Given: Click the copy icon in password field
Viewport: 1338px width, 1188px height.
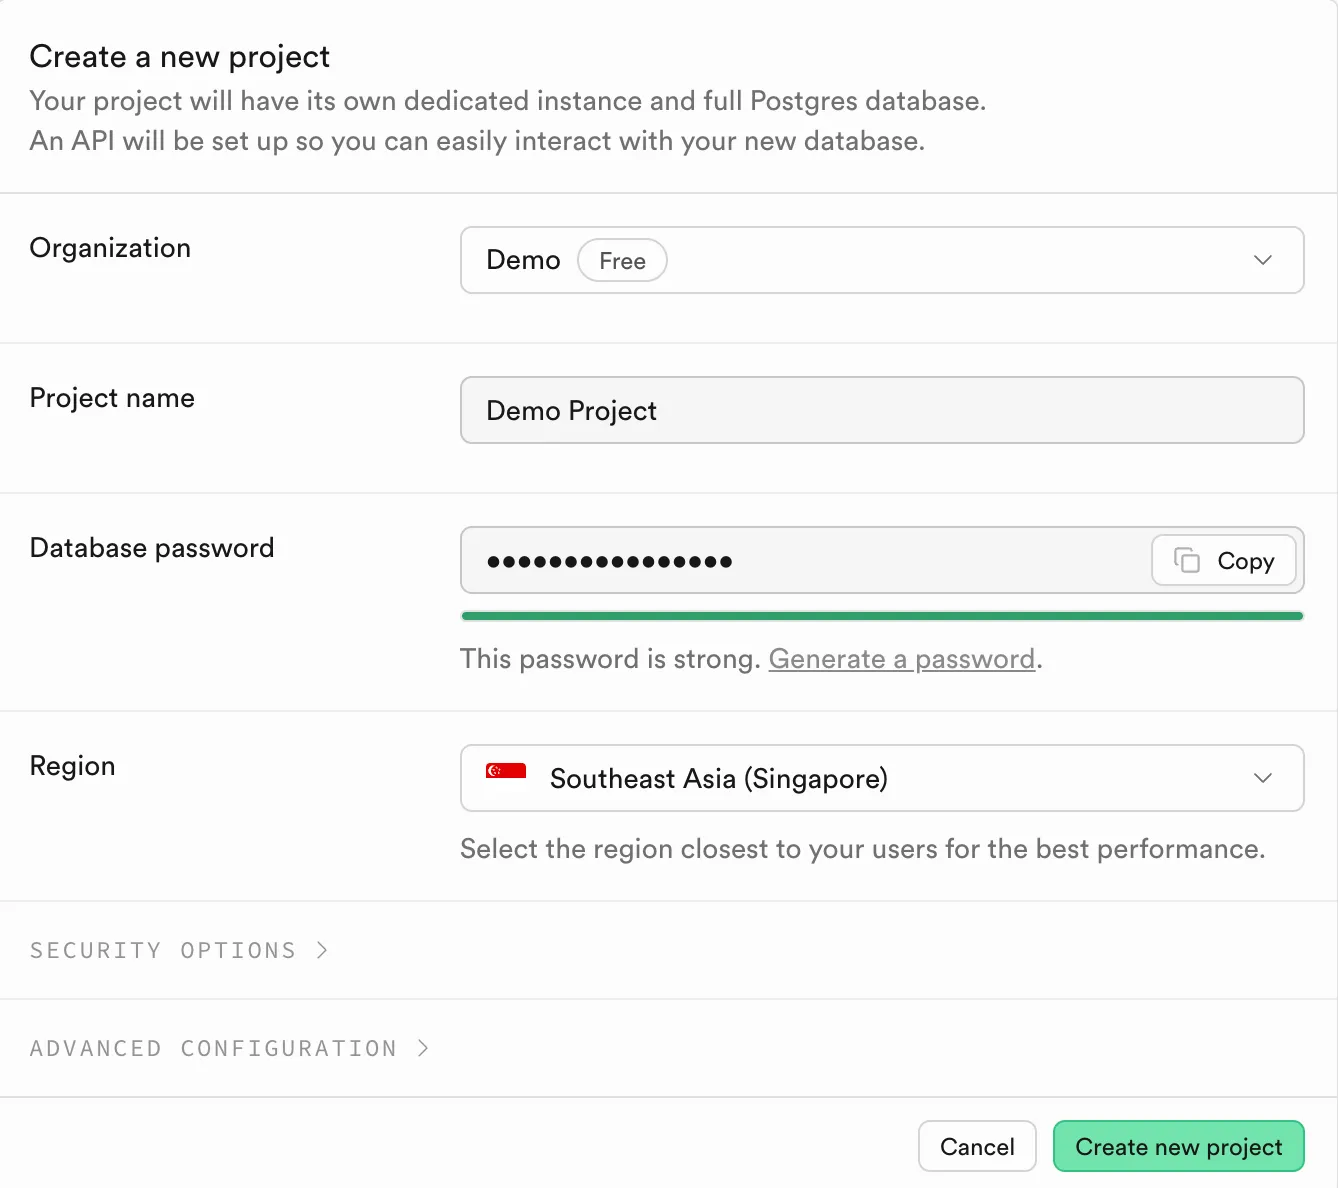Looking at the screenshot, I should coord(1186,560).
